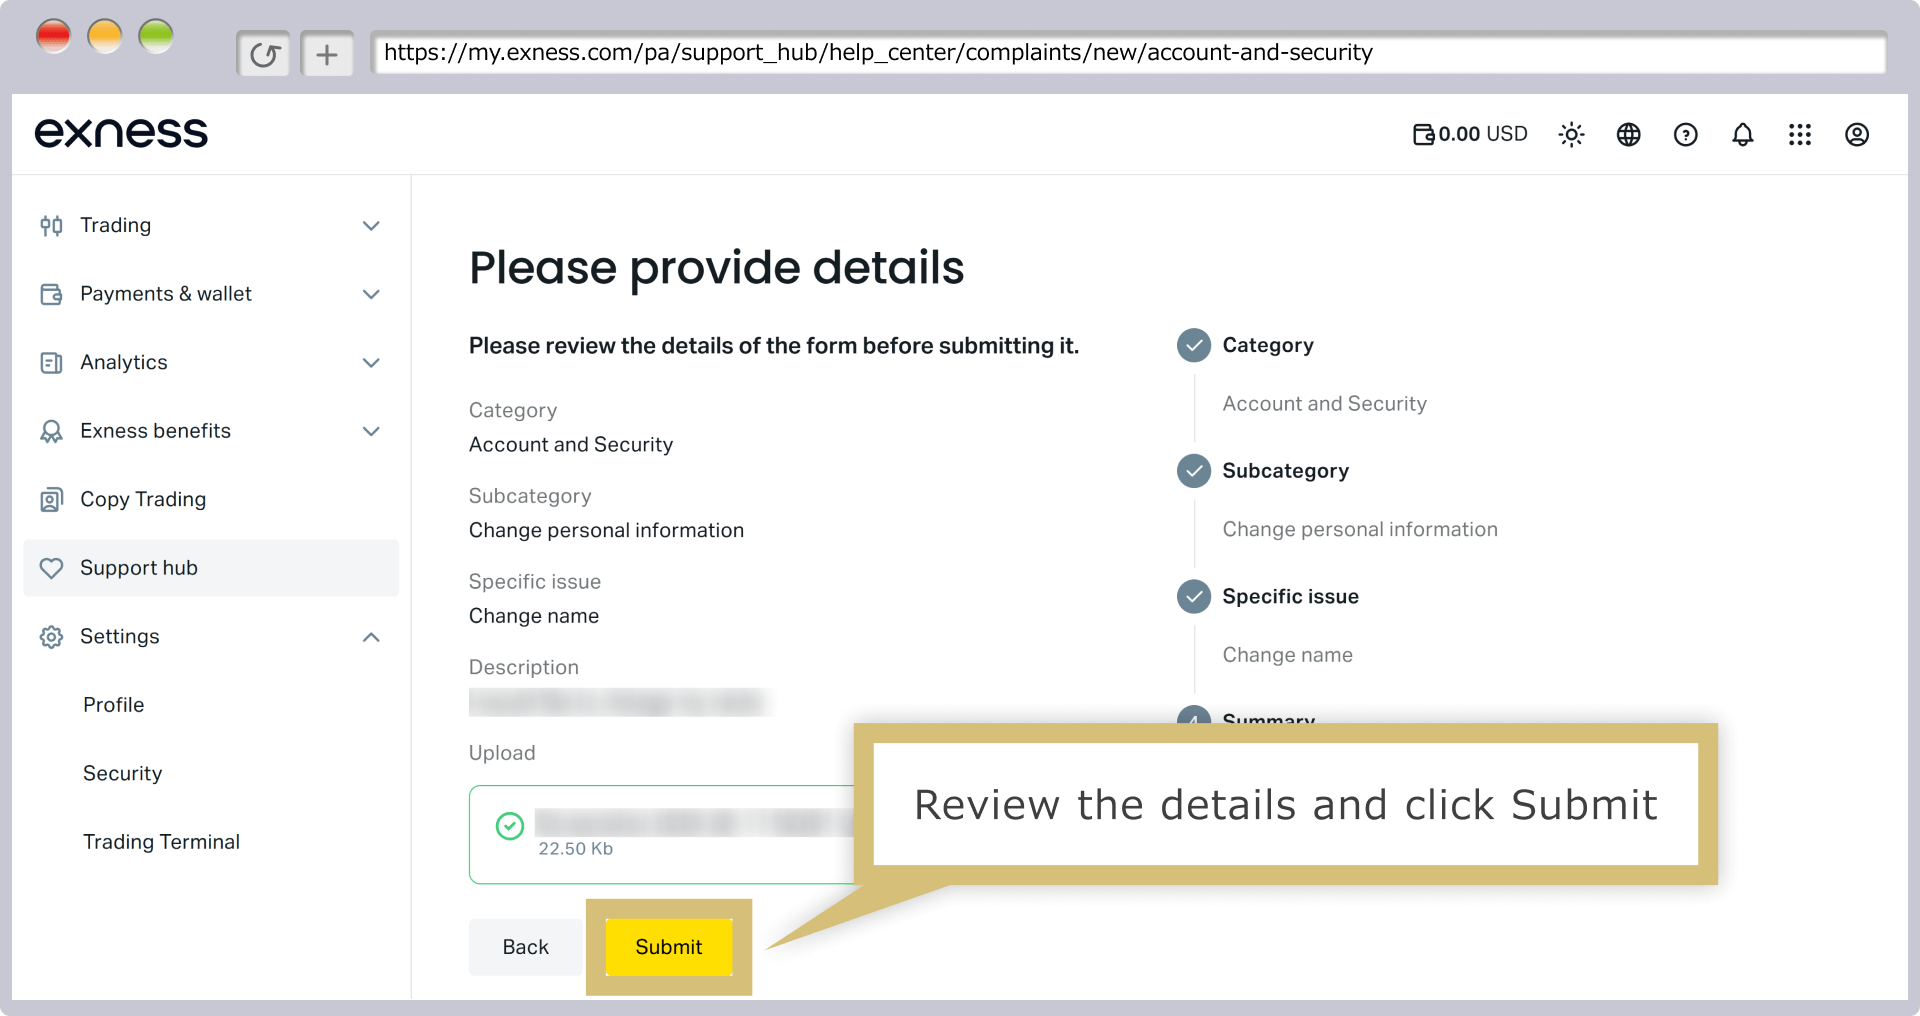Click the Support hub heart icon

coord(51,568)
